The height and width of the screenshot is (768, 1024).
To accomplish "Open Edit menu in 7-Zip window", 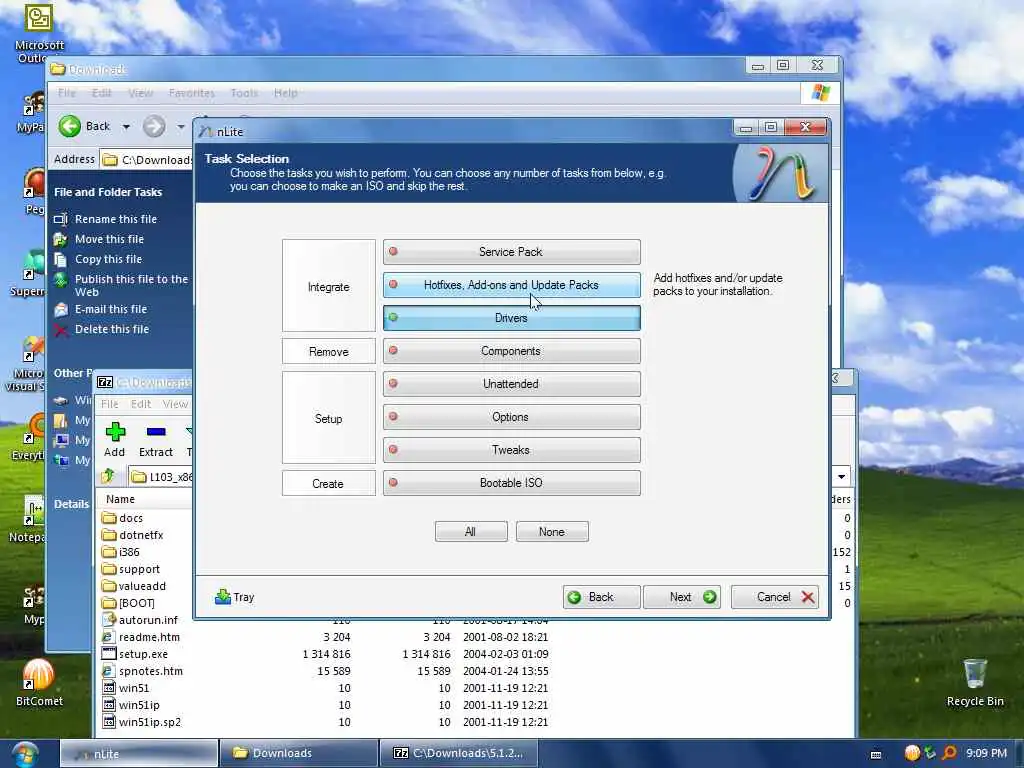I will tap(141, 404).
